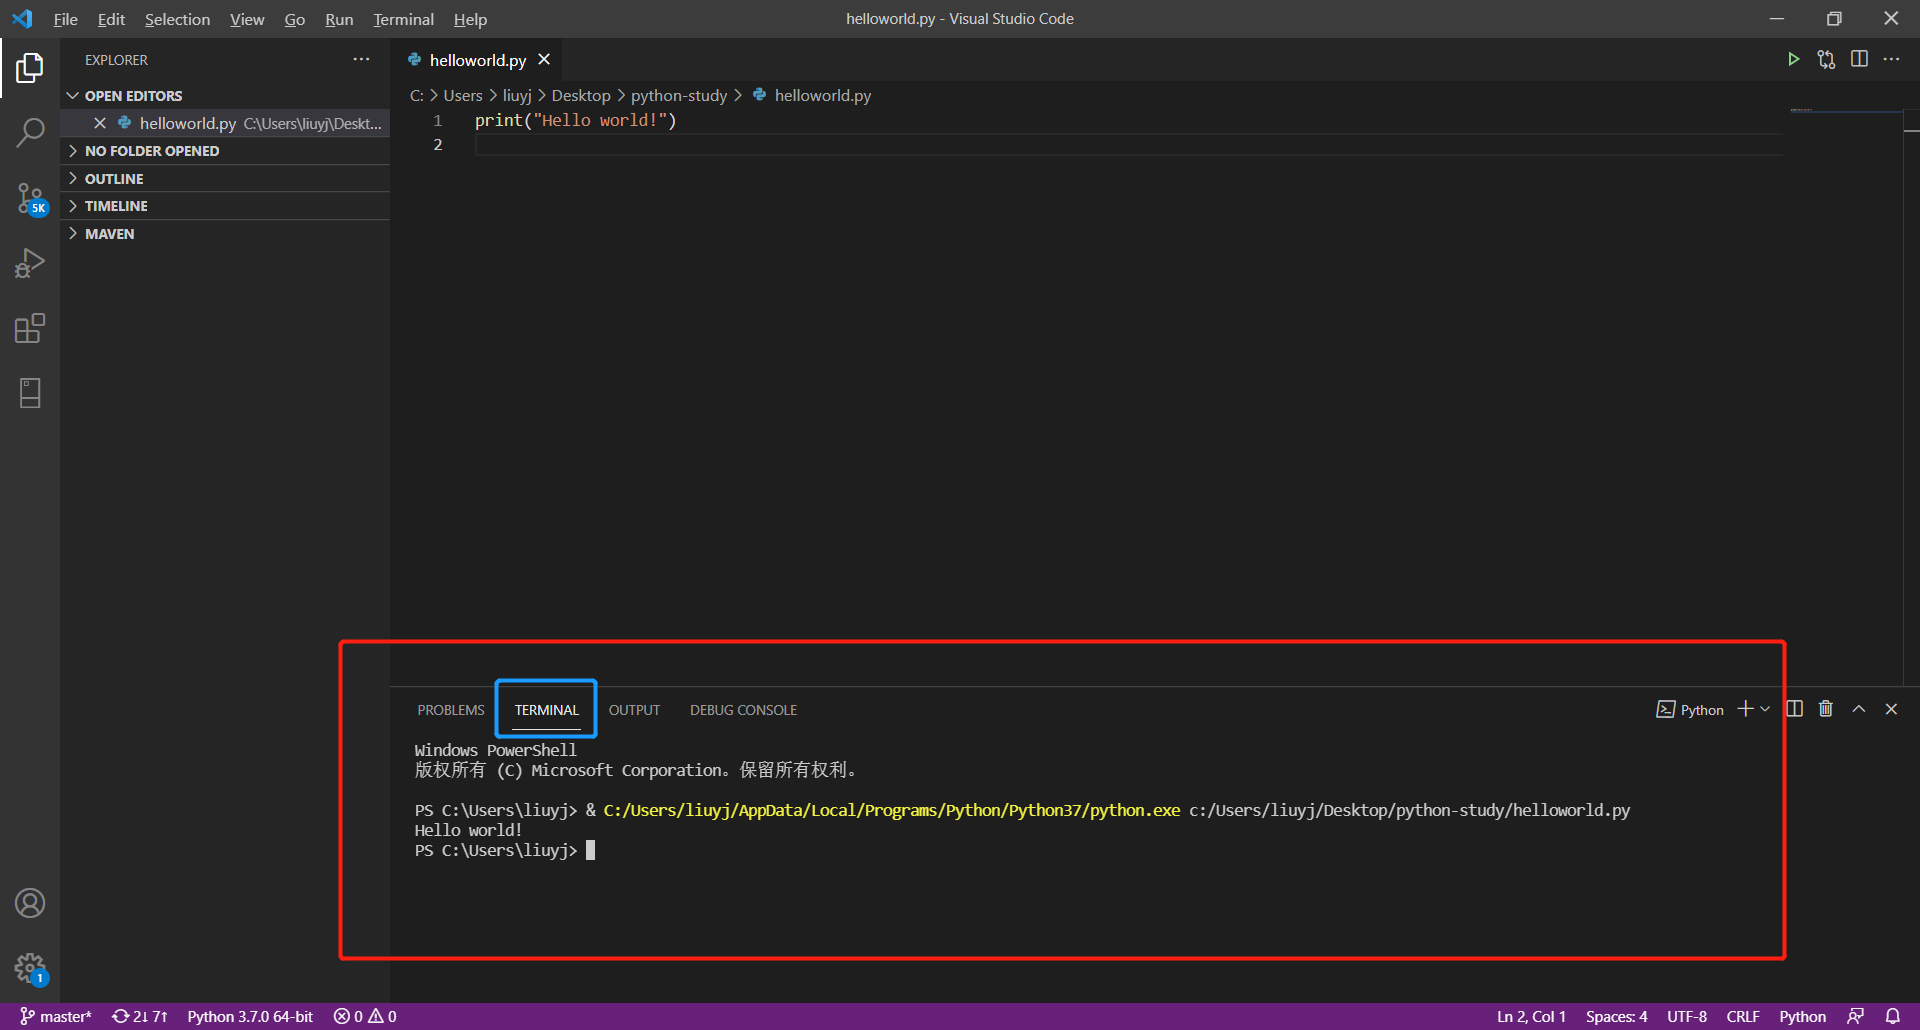Click the master* branch in status bar
This screenshot has height=1030, width=1920.
point(56,1016)
